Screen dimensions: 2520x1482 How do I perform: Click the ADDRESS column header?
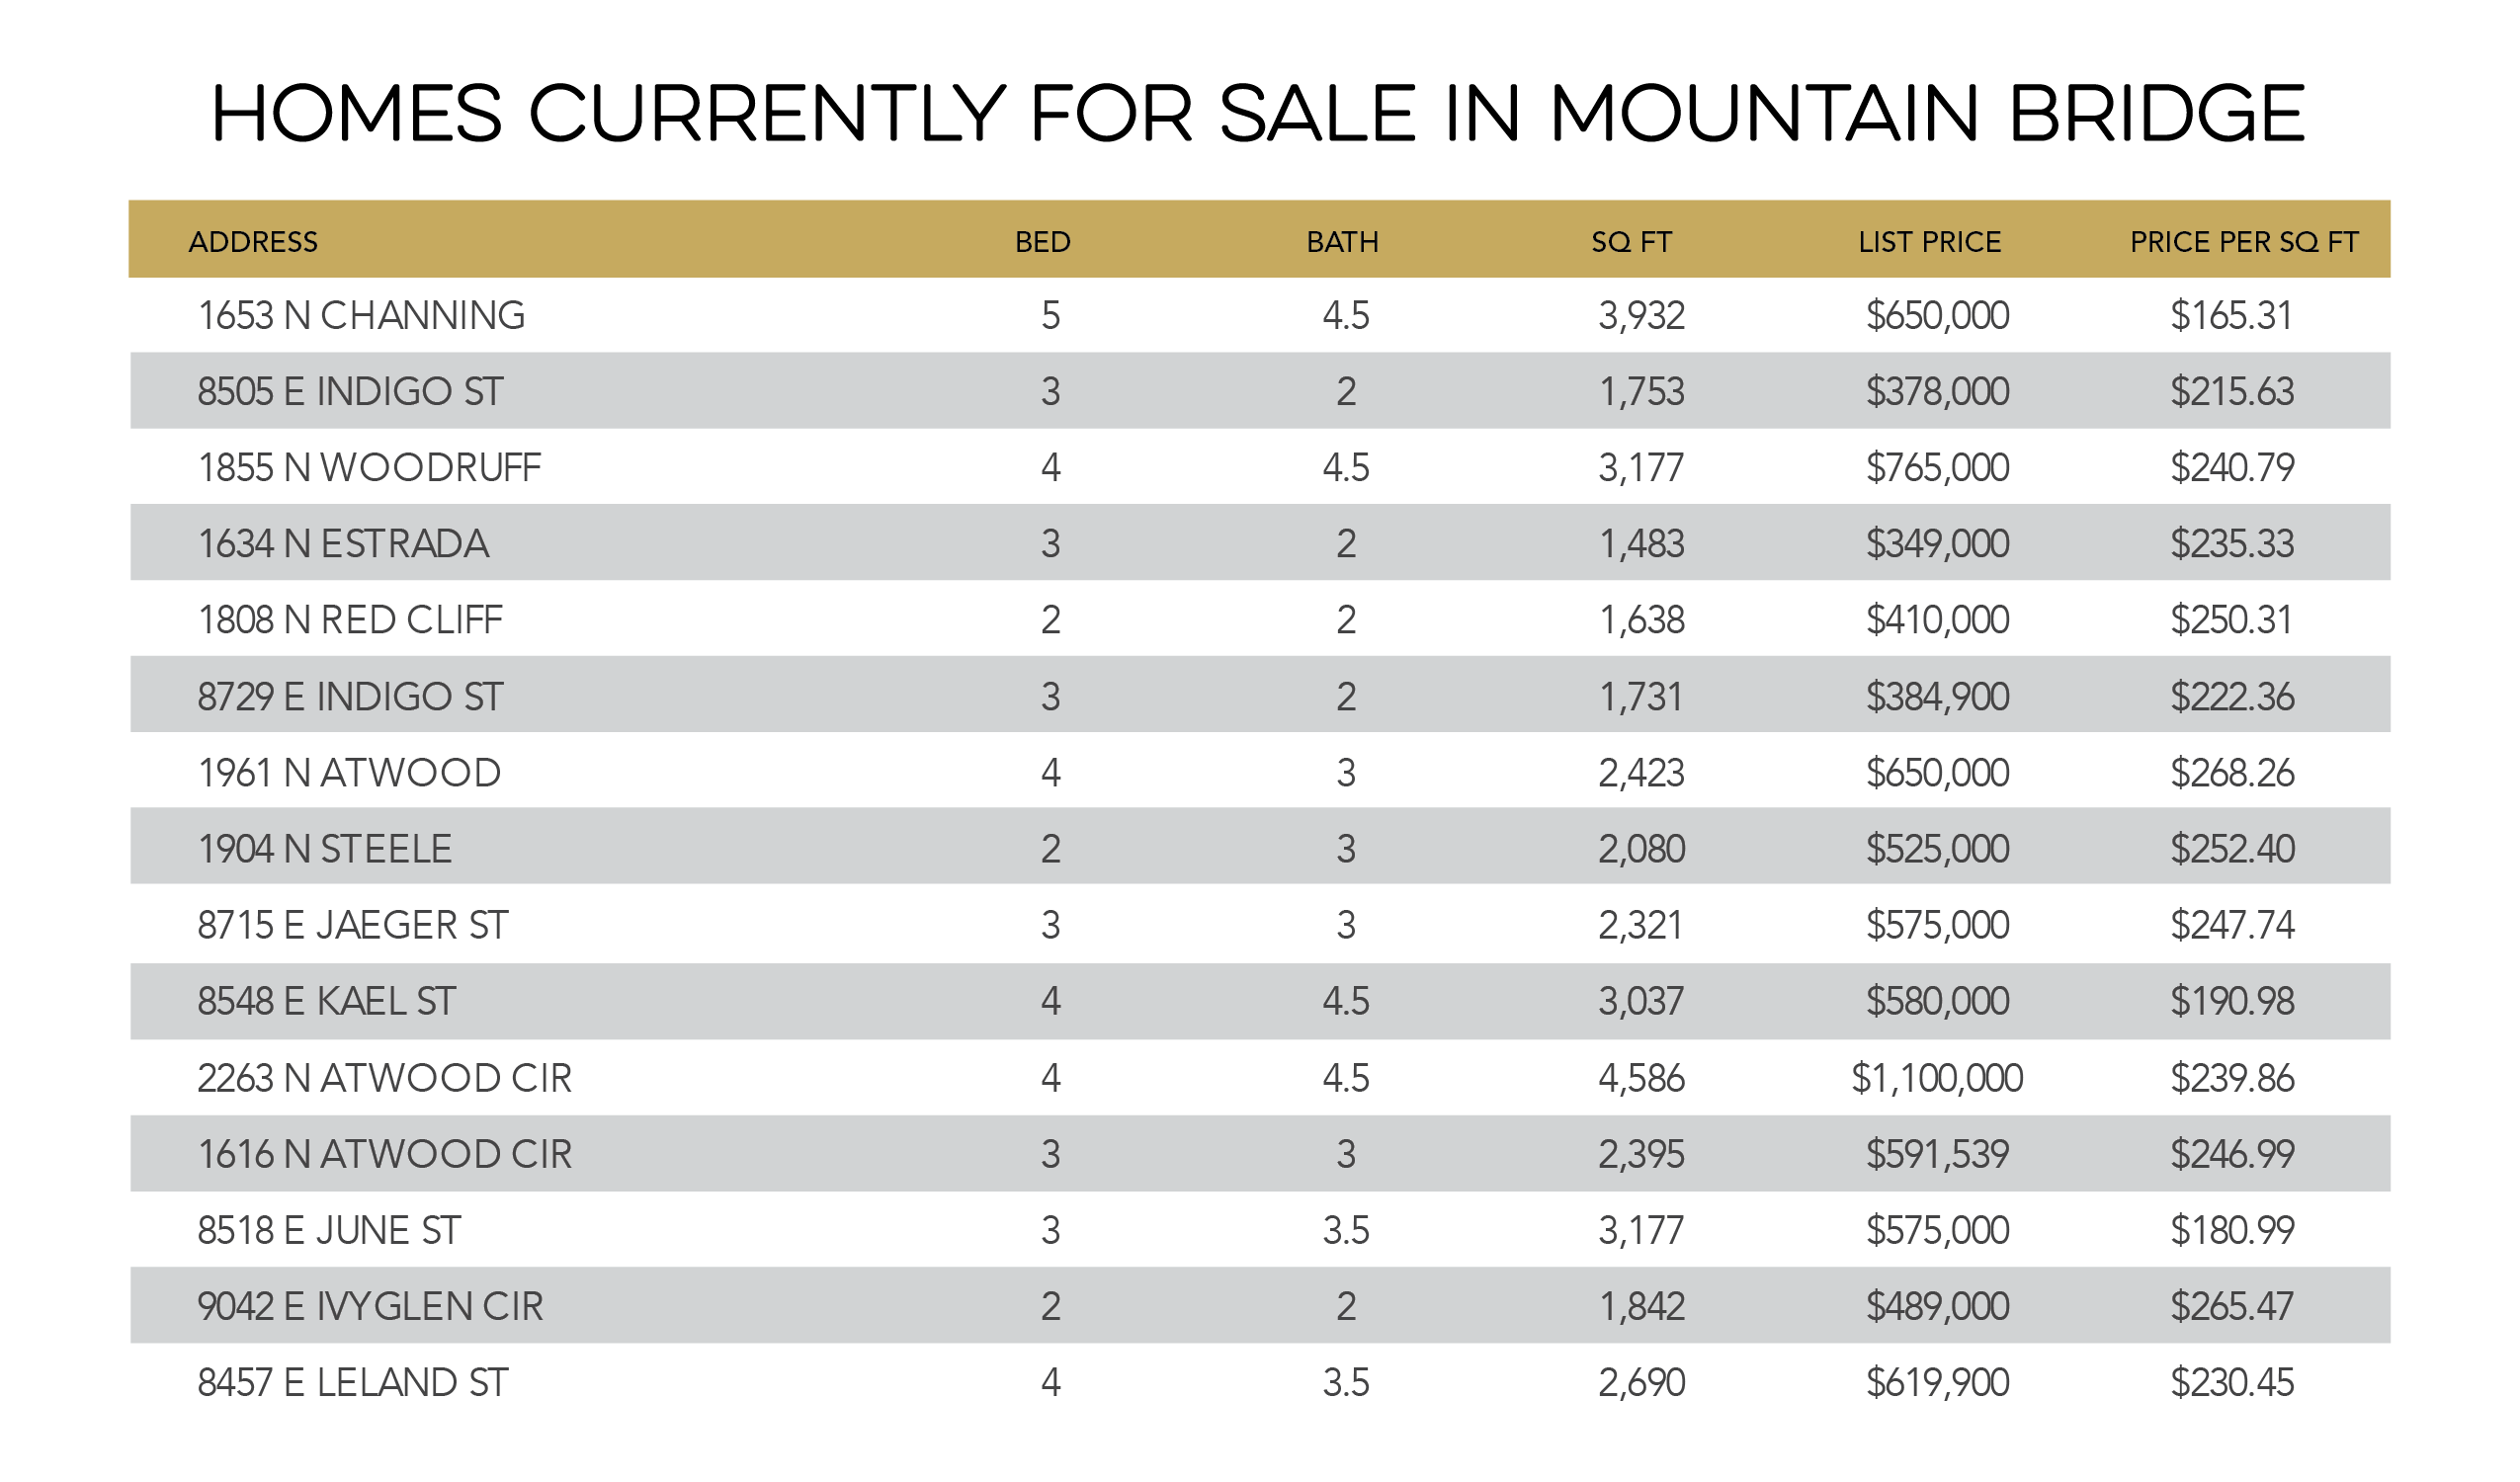[x=253, y=242]
